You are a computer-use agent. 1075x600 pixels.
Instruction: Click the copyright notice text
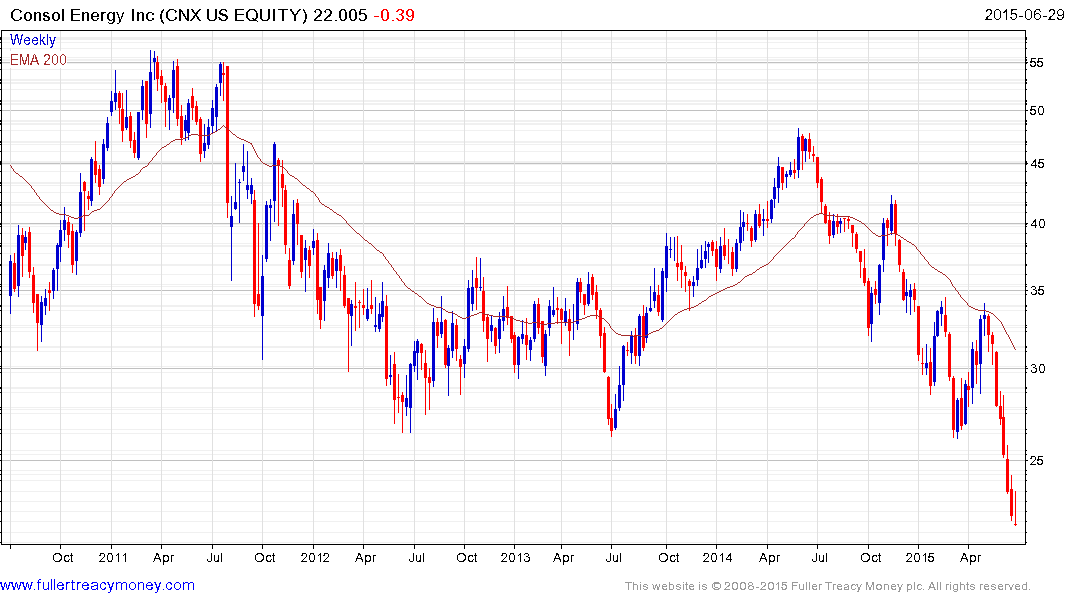pos(828,586)
